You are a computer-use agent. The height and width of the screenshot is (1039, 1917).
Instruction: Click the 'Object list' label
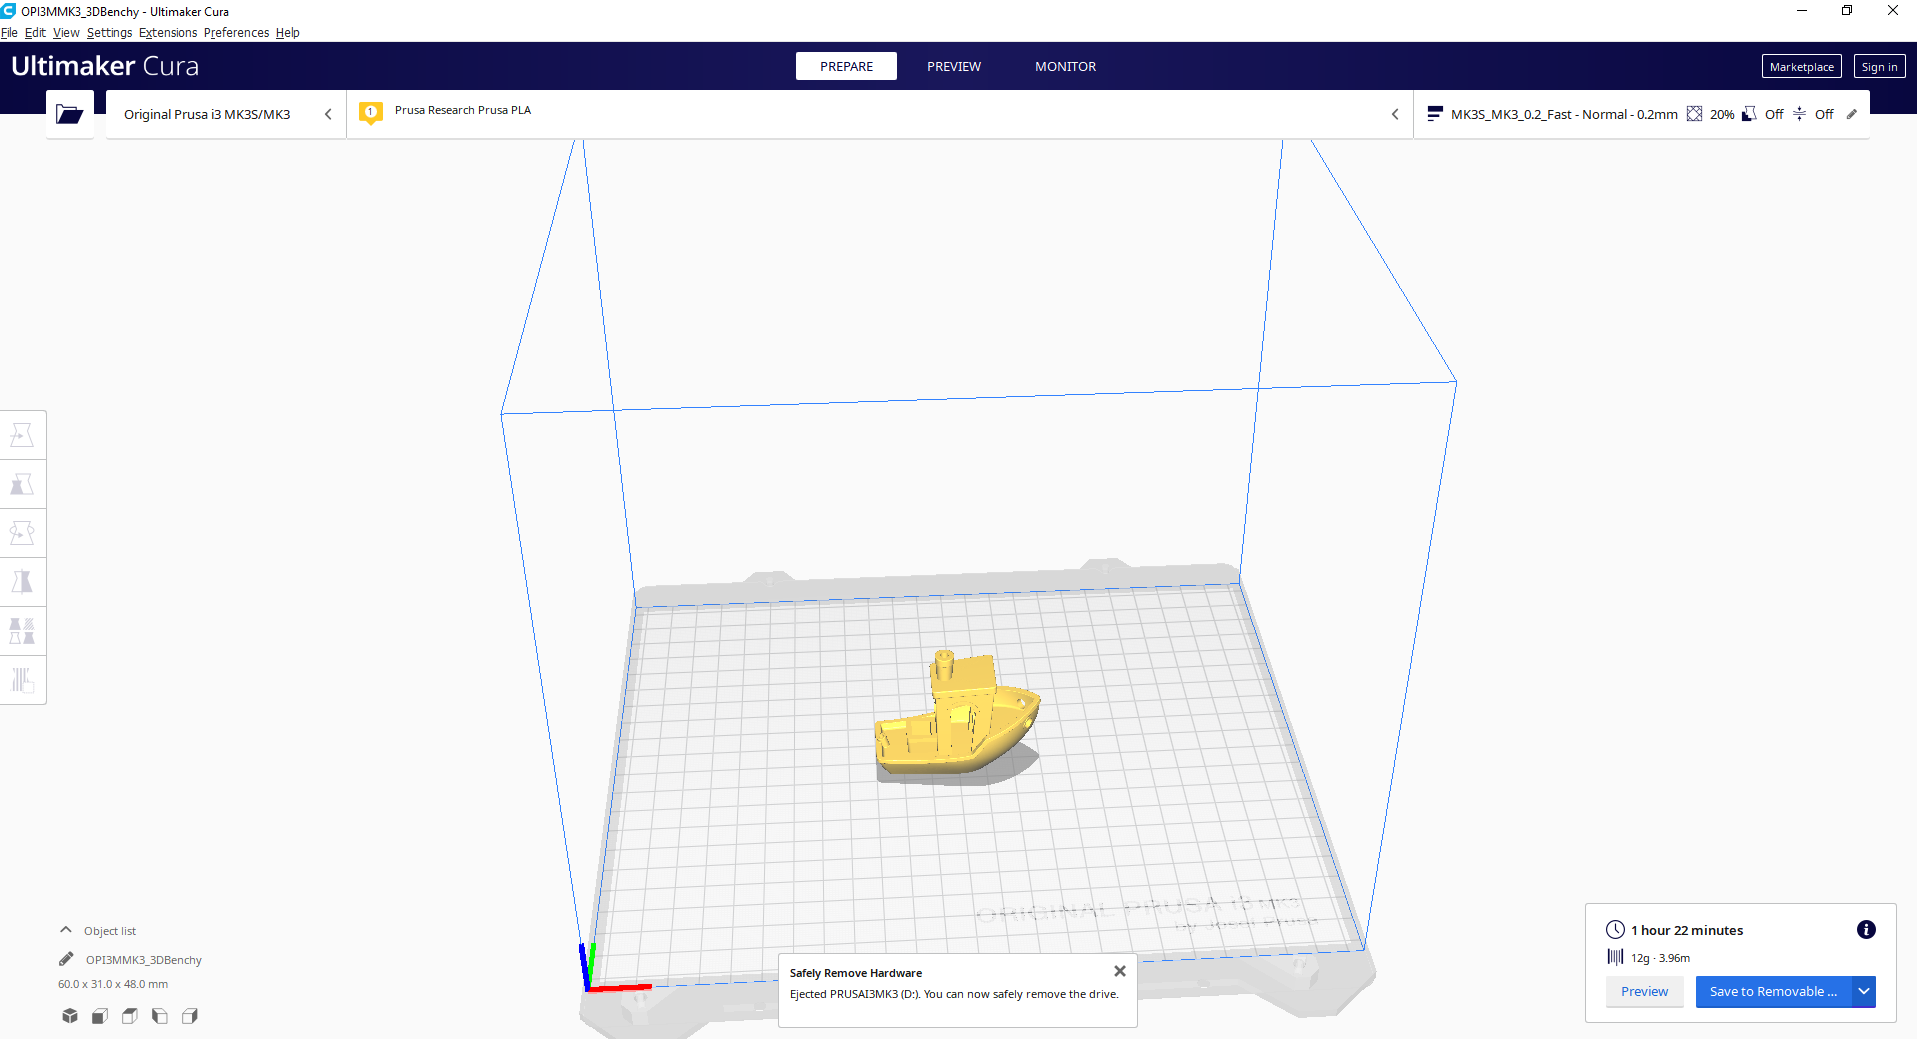click(x=110, y=931)
